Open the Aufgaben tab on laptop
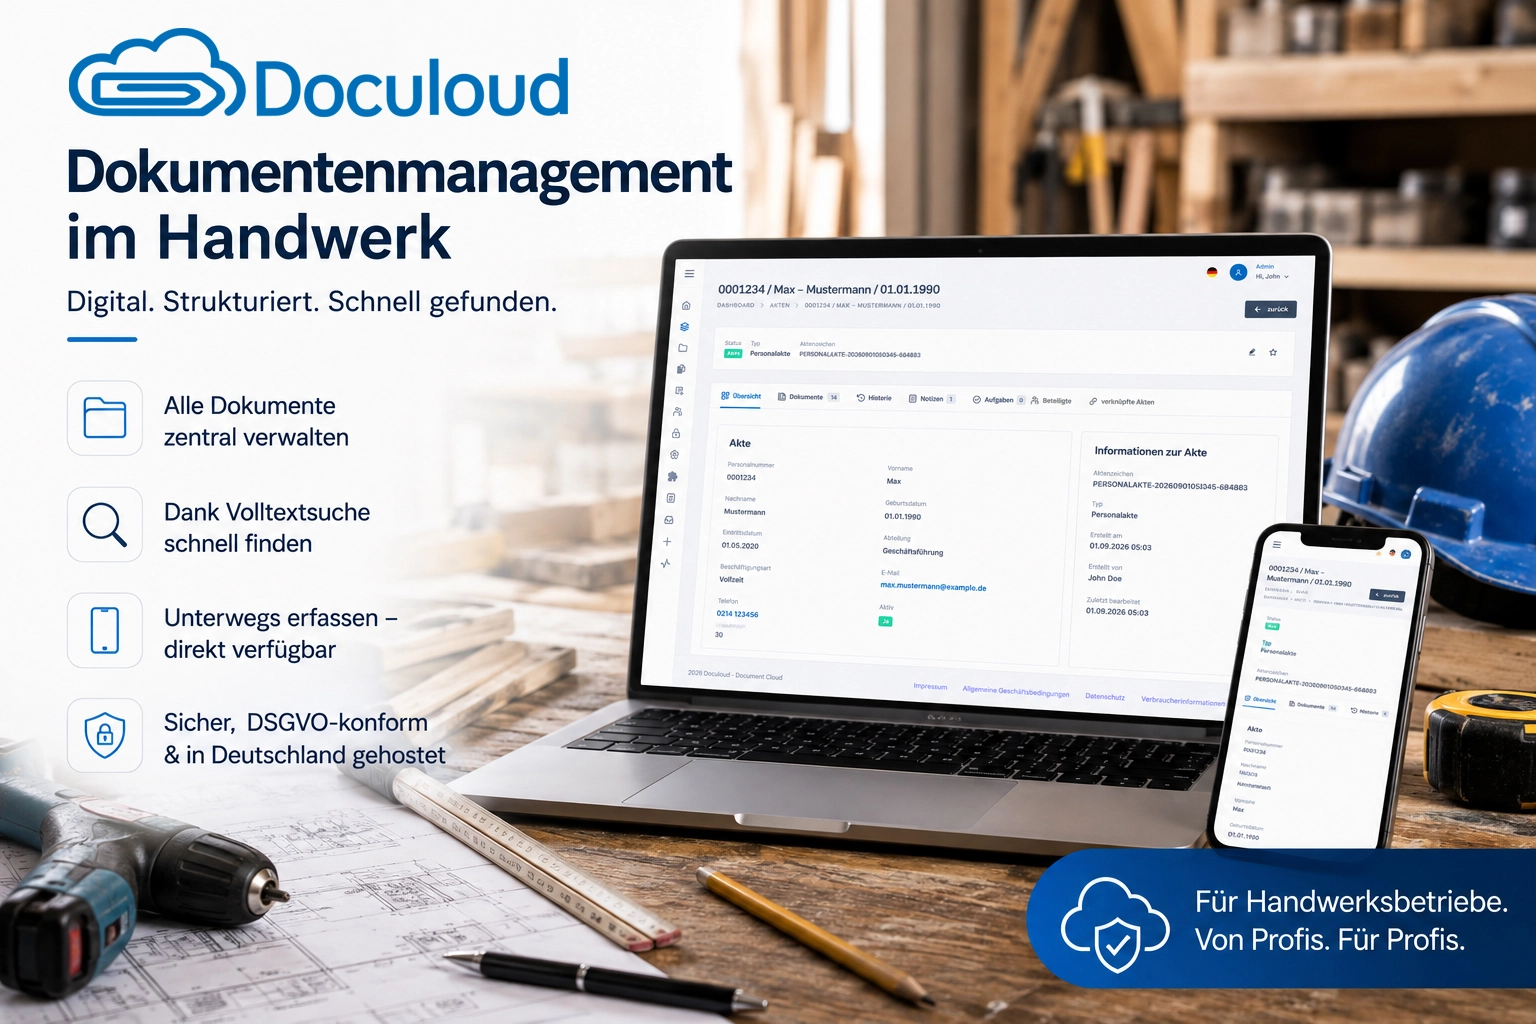Image resolution: width=1536 pixels, height=1024 pixels. pos(998,400)
